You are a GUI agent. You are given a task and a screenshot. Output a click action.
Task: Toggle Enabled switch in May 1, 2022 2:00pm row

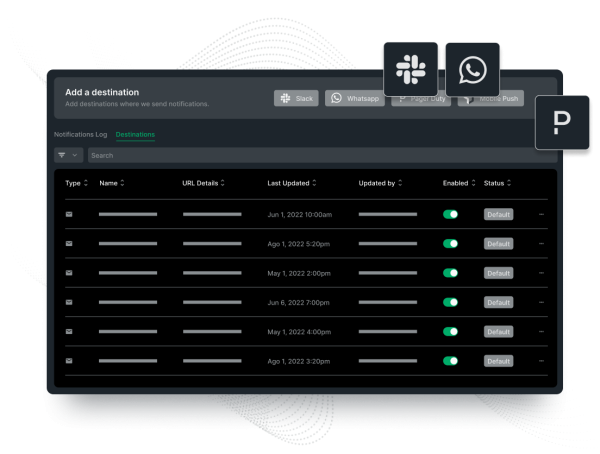450,273
